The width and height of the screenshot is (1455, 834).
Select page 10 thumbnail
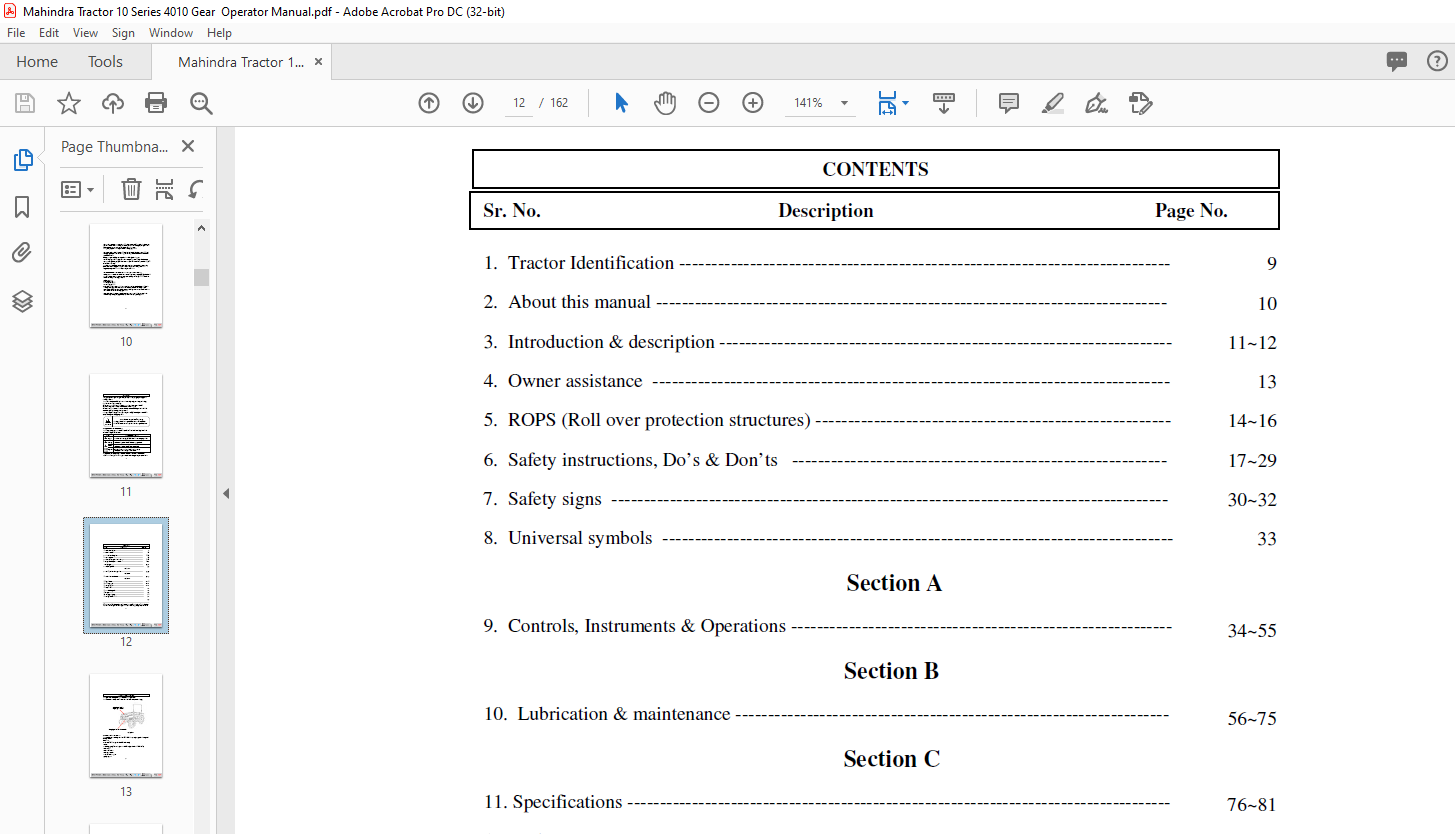(x=126, y=276)
